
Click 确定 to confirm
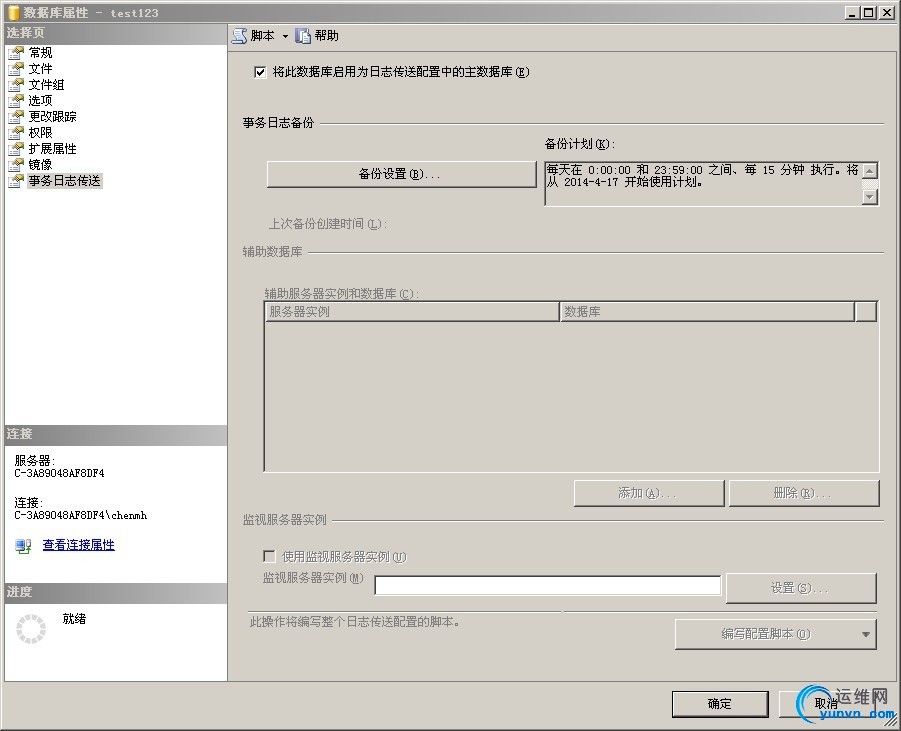click(720, 704)
